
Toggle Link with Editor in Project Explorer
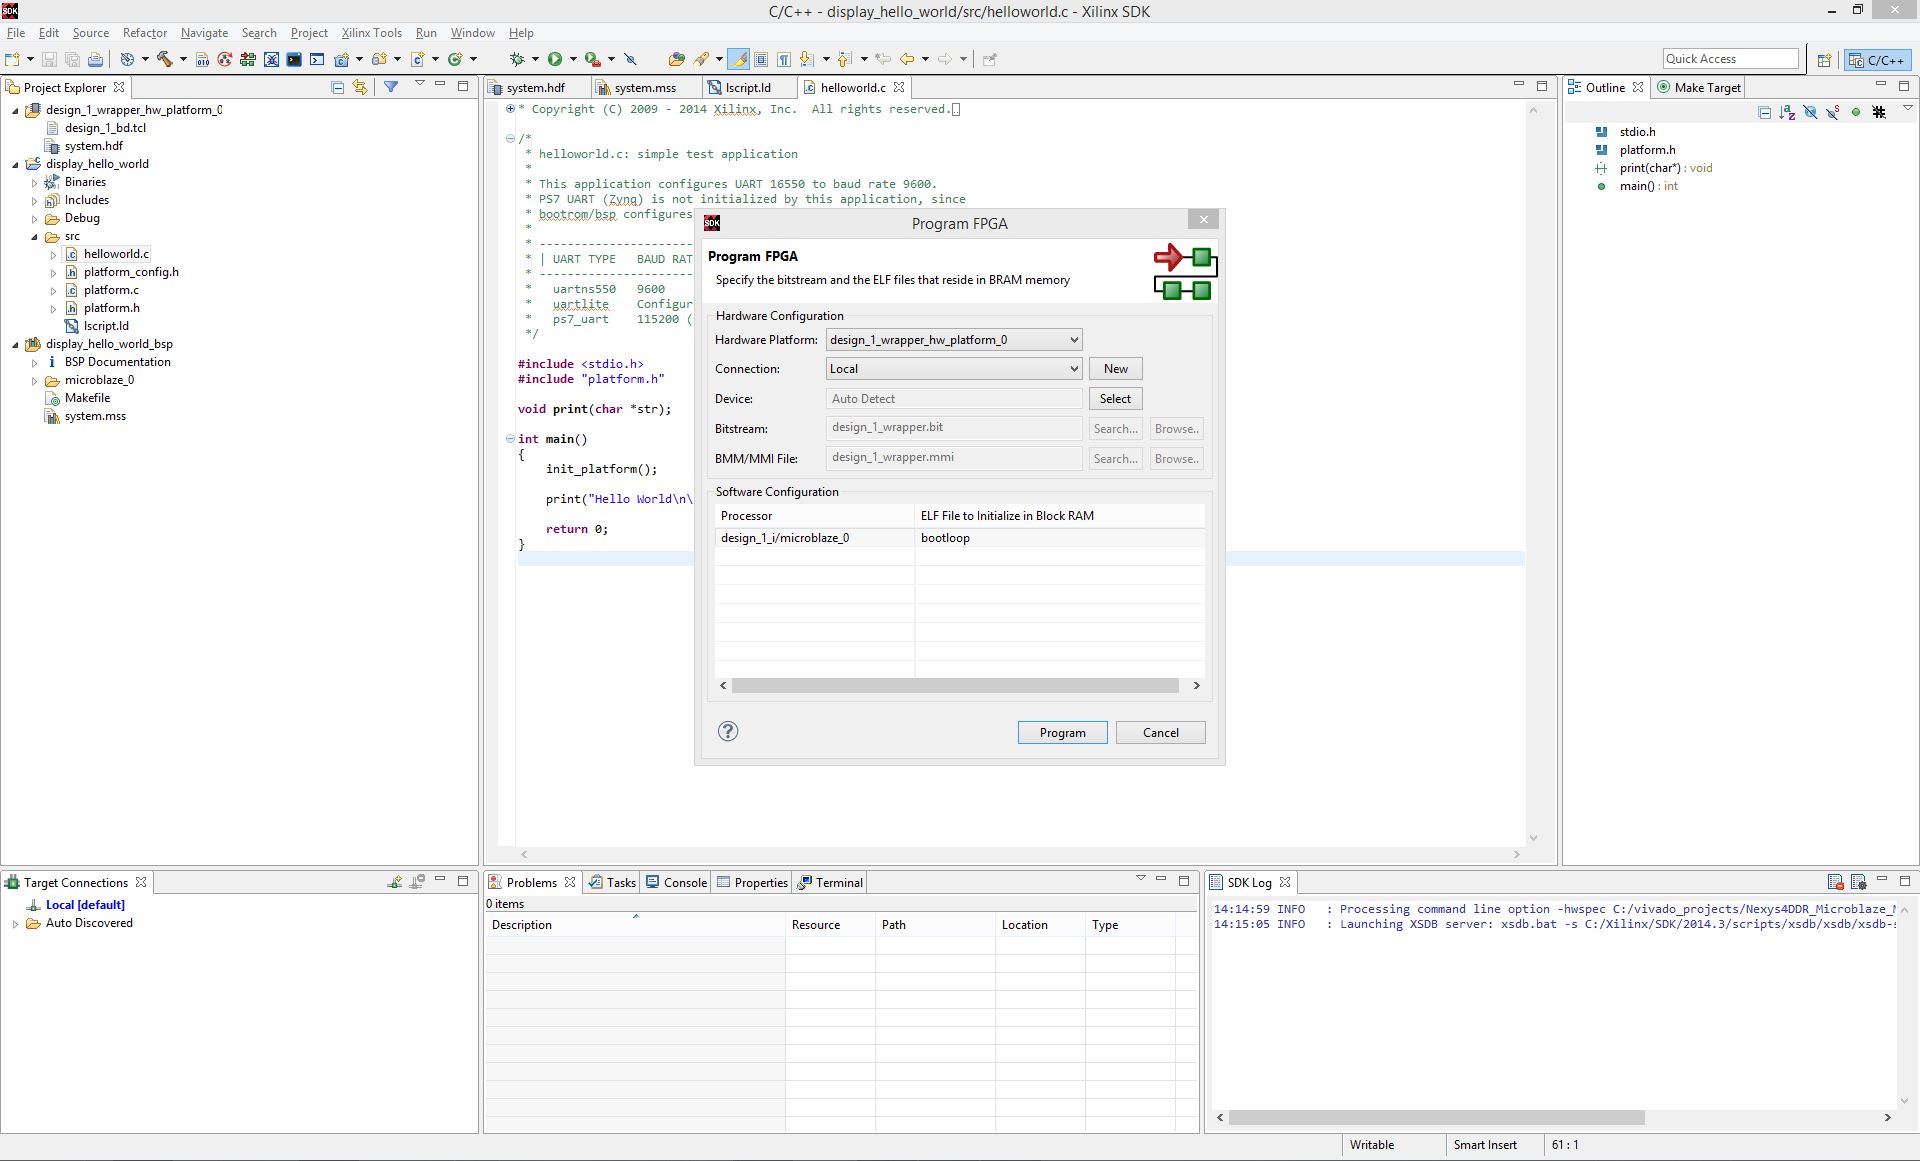point(360,87)
